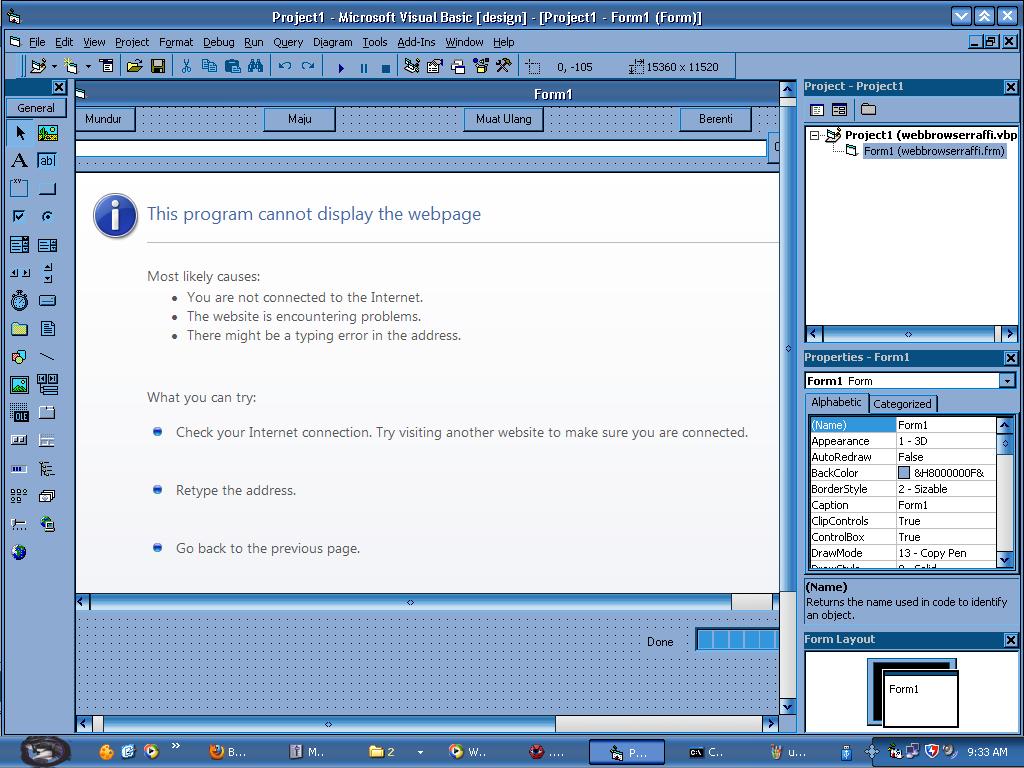
Task: Select the Pointer tool in toolbox
Action: click(20, 133)
